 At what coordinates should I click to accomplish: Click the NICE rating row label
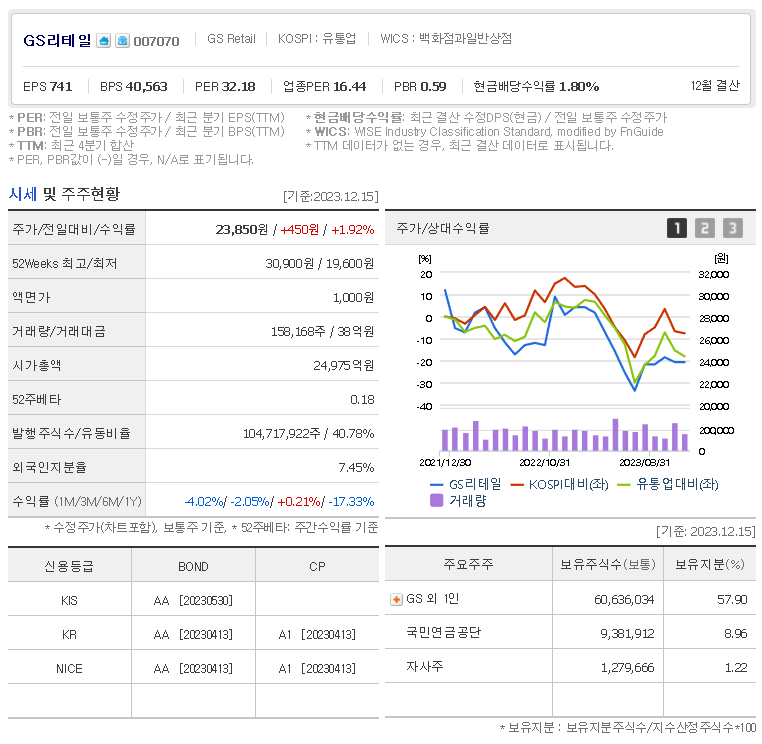coord(69,668)
